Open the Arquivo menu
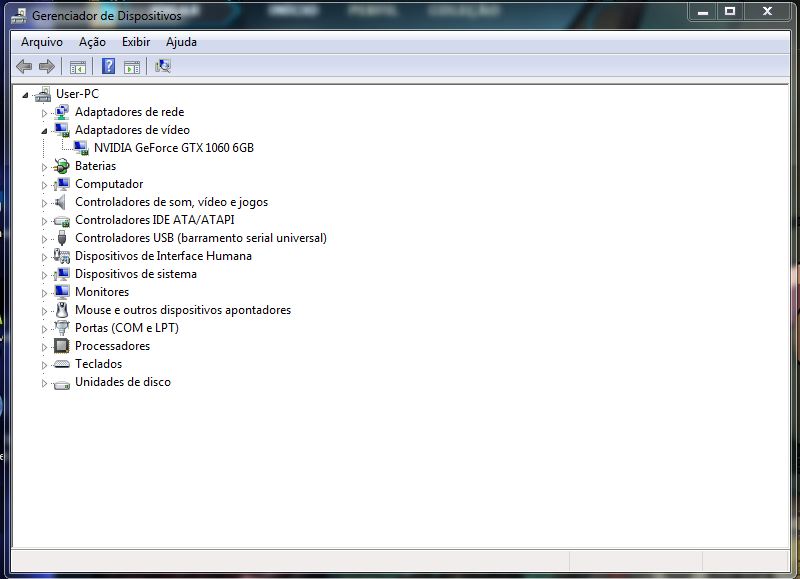The image size is (800, 579). pos(42,42)
